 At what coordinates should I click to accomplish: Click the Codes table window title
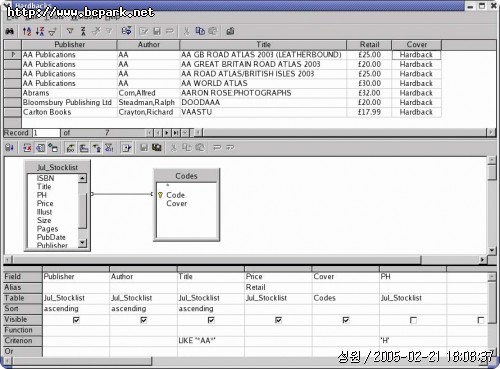(186, 176)
